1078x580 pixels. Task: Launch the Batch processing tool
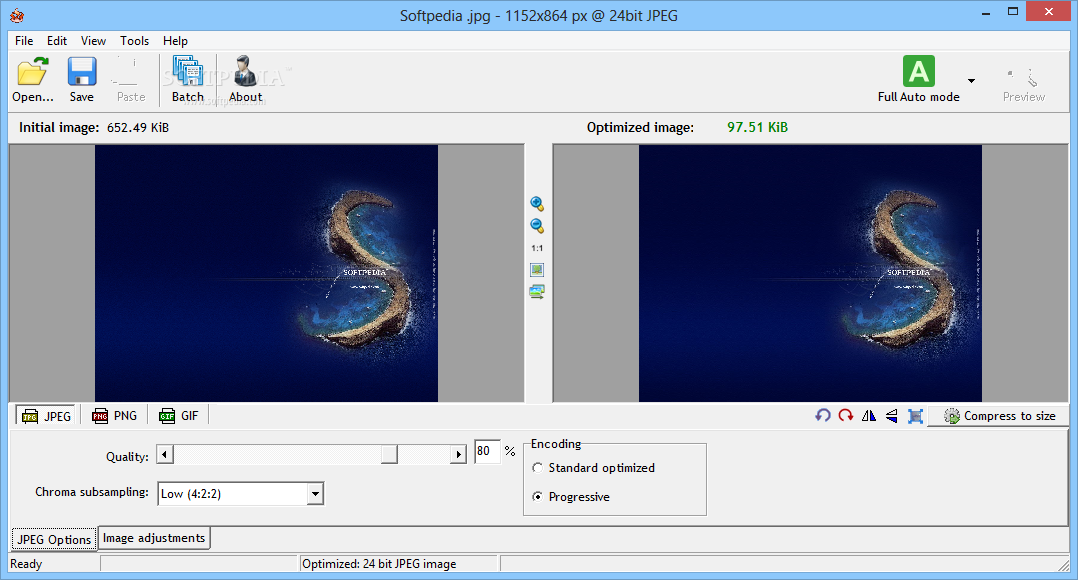coord(188,79)
